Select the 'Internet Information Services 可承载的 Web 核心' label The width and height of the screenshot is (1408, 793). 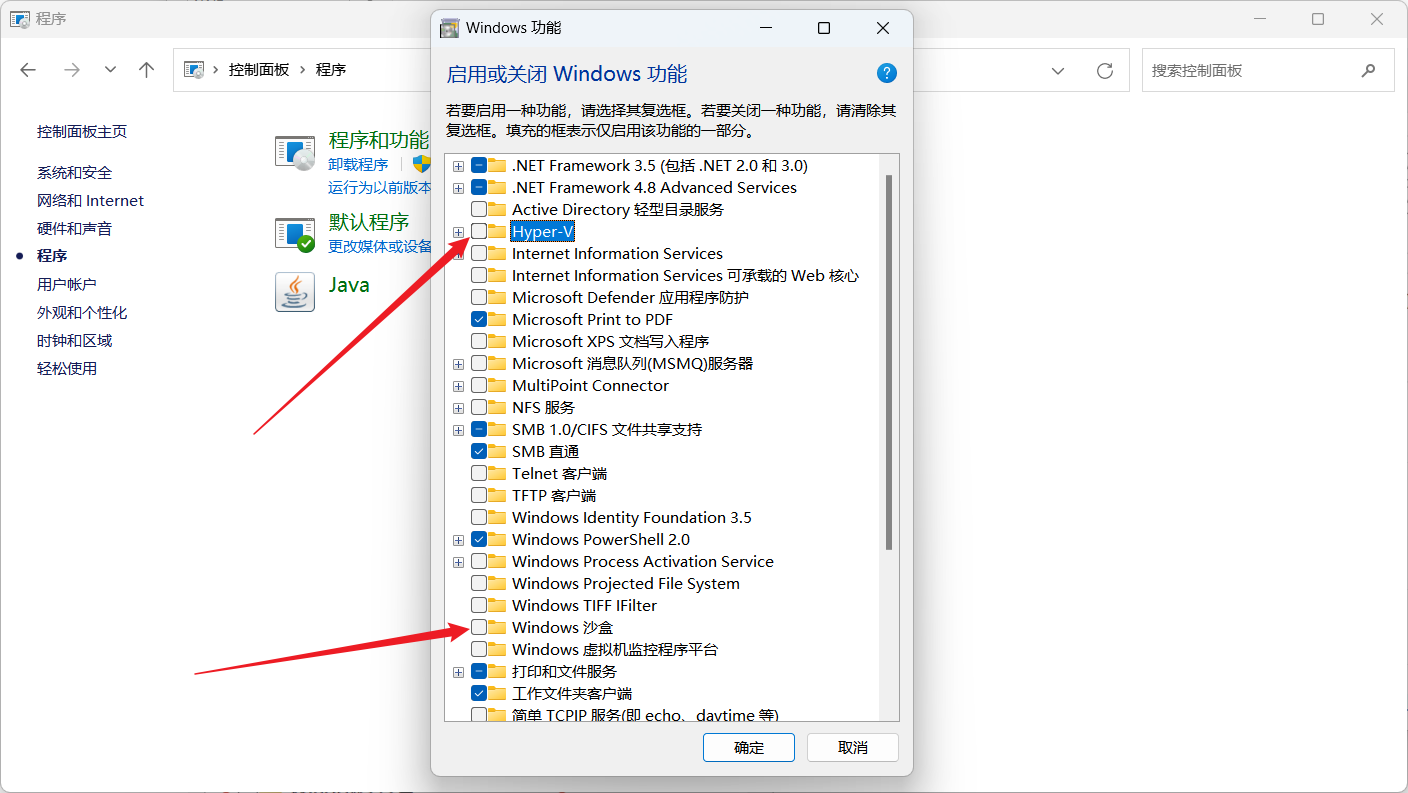click(x=685, y=275)
